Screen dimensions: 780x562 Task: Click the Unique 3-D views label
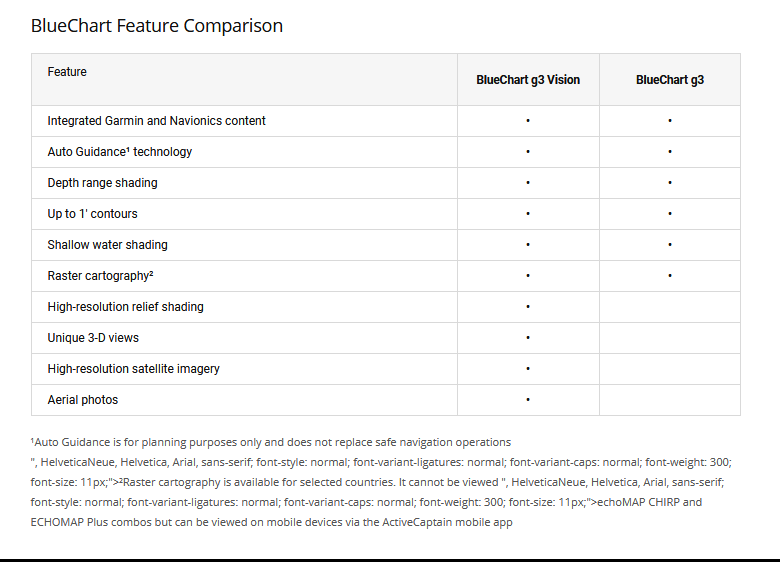pos(93,338)
